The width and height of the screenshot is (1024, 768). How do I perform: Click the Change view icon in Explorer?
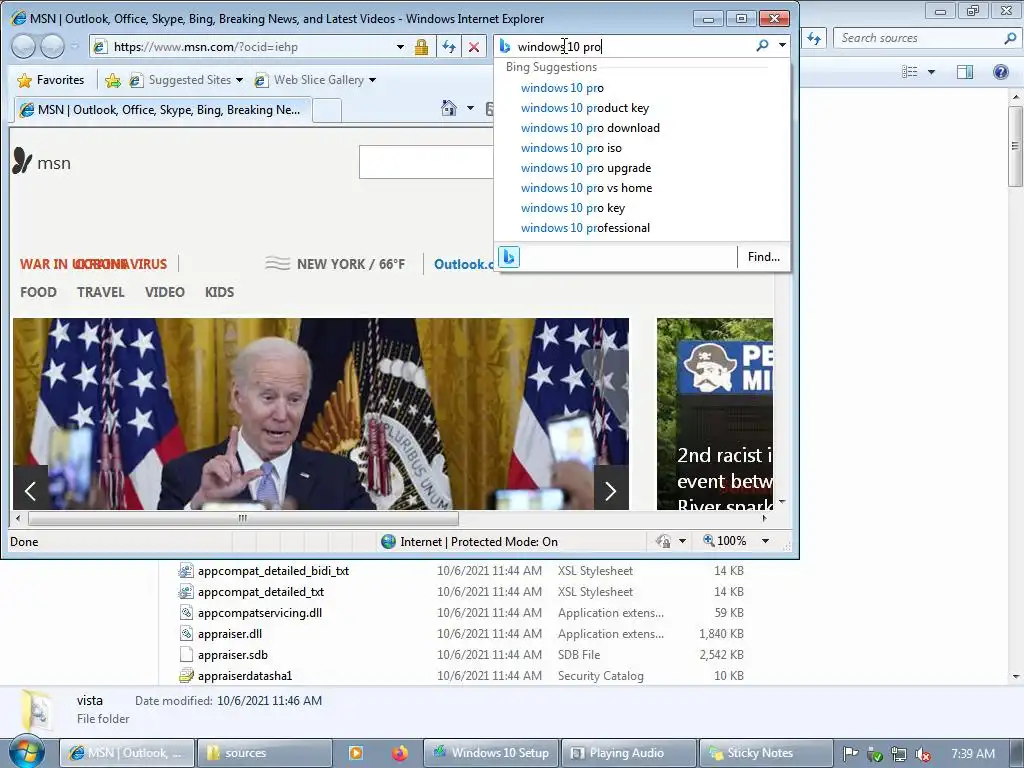(x=910, y=72)
